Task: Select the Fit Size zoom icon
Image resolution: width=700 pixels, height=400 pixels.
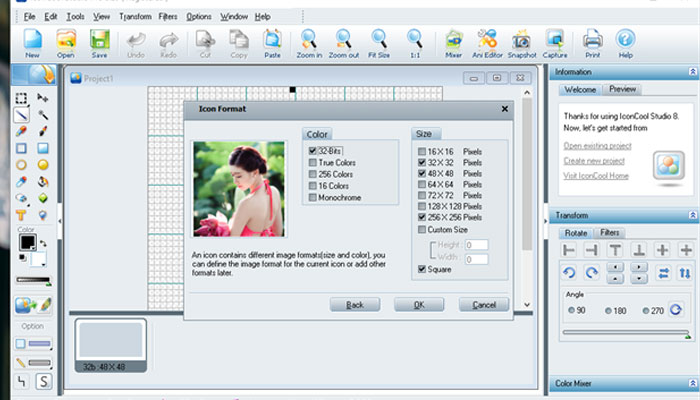Action: click(x=379, y=43)
